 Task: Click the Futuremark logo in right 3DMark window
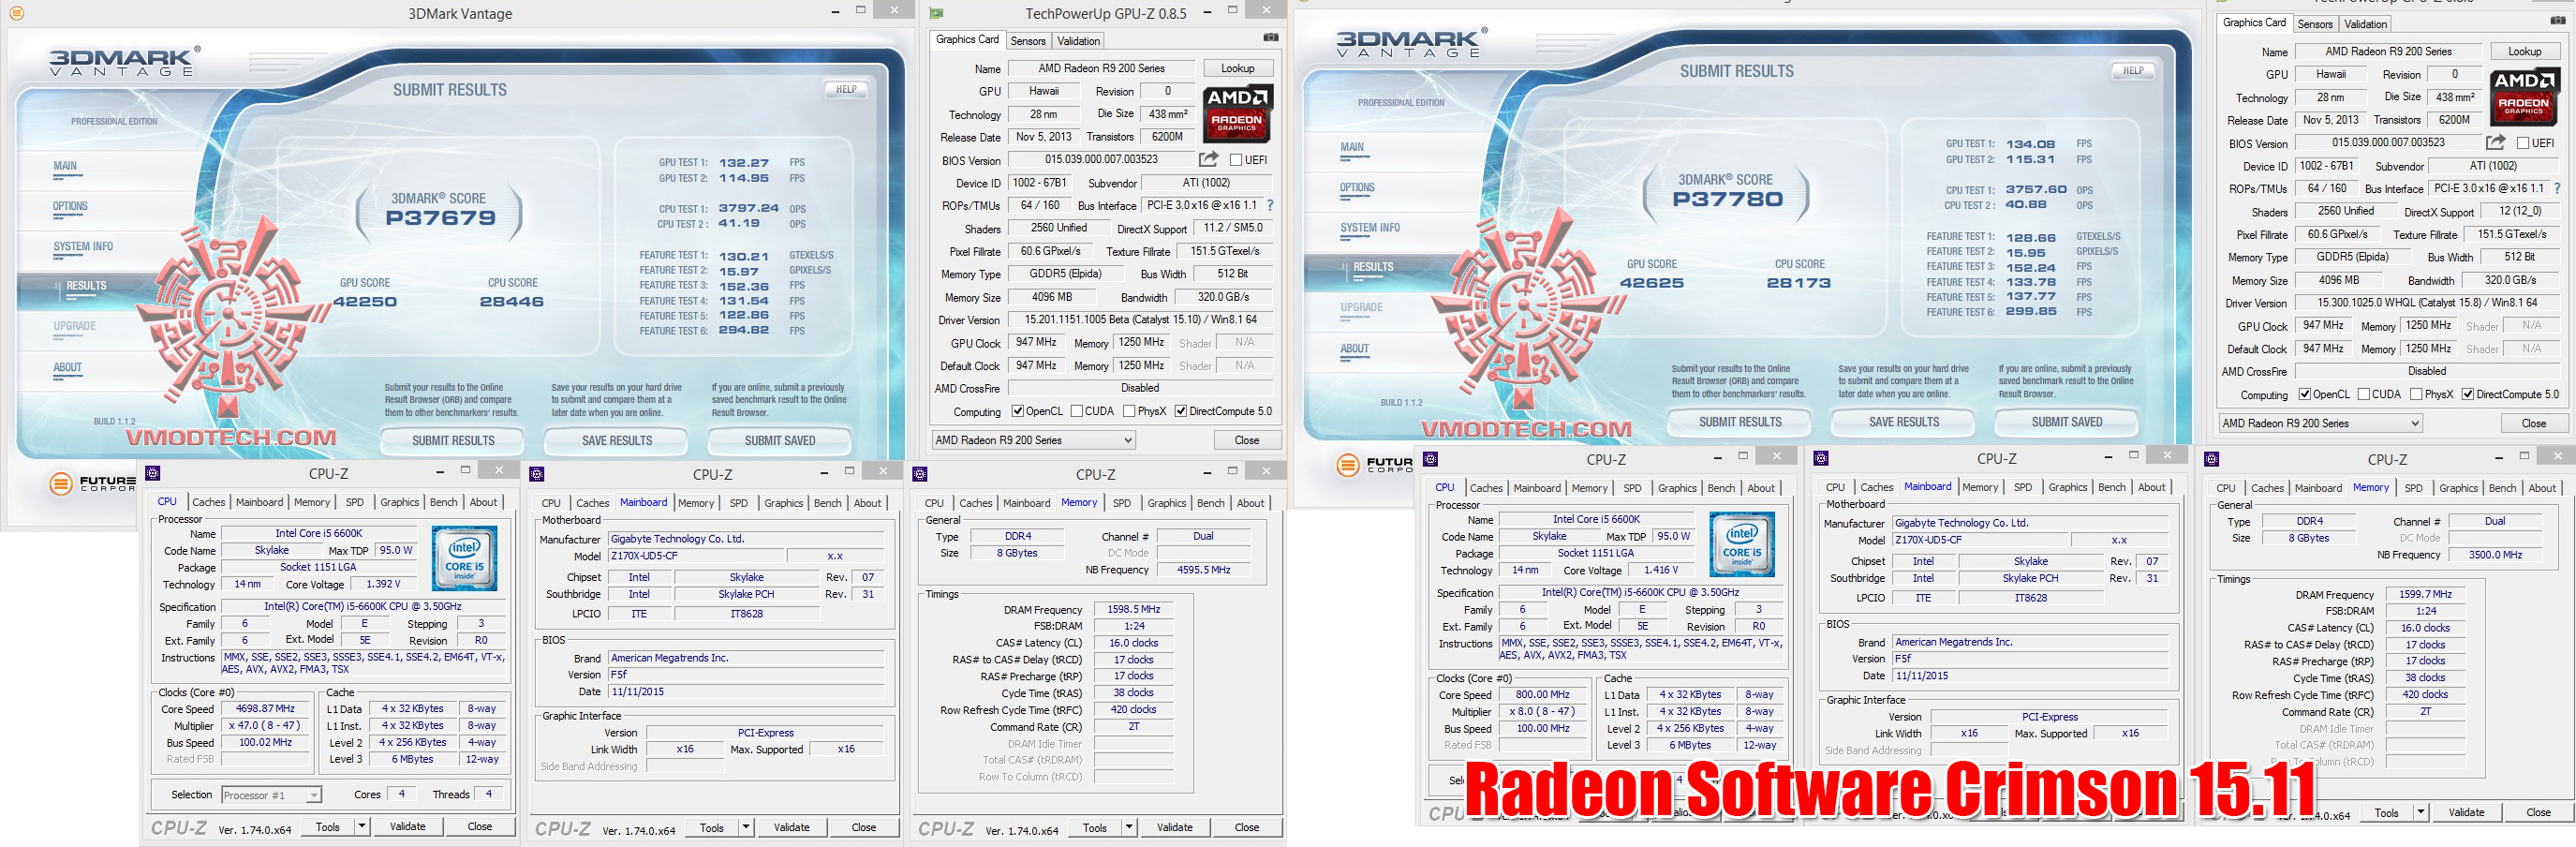[1375, 464]
